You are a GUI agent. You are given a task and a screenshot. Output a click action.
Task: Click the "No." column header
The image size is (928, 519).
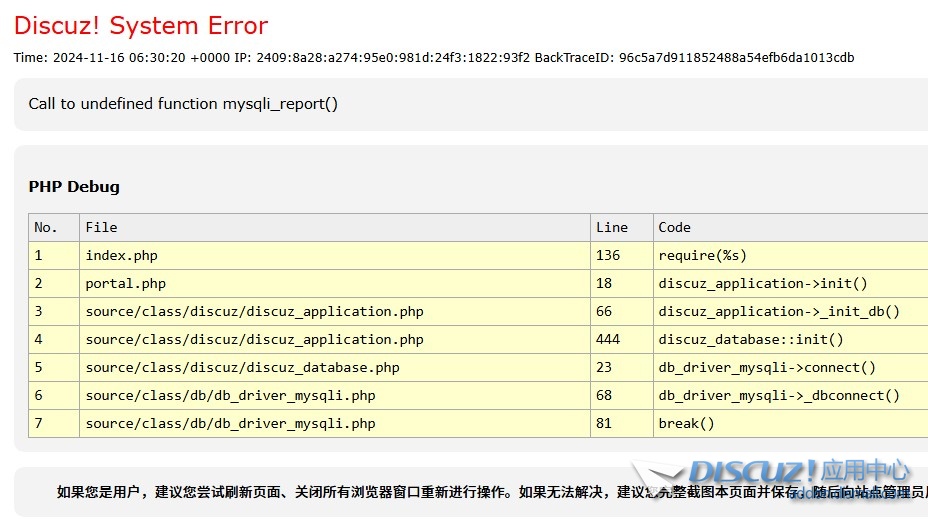click(46, 227)
